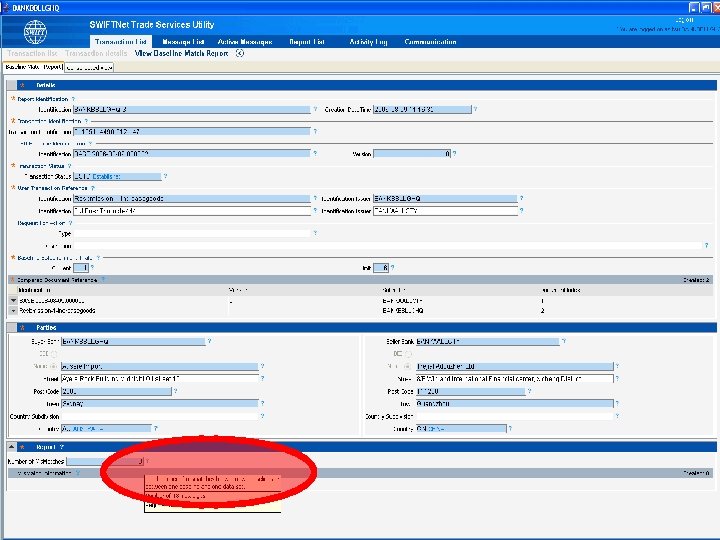The width and height of the screenshot is (720, 540).
Task: Open help for Report section heading
Action: [x=62, y=447]
